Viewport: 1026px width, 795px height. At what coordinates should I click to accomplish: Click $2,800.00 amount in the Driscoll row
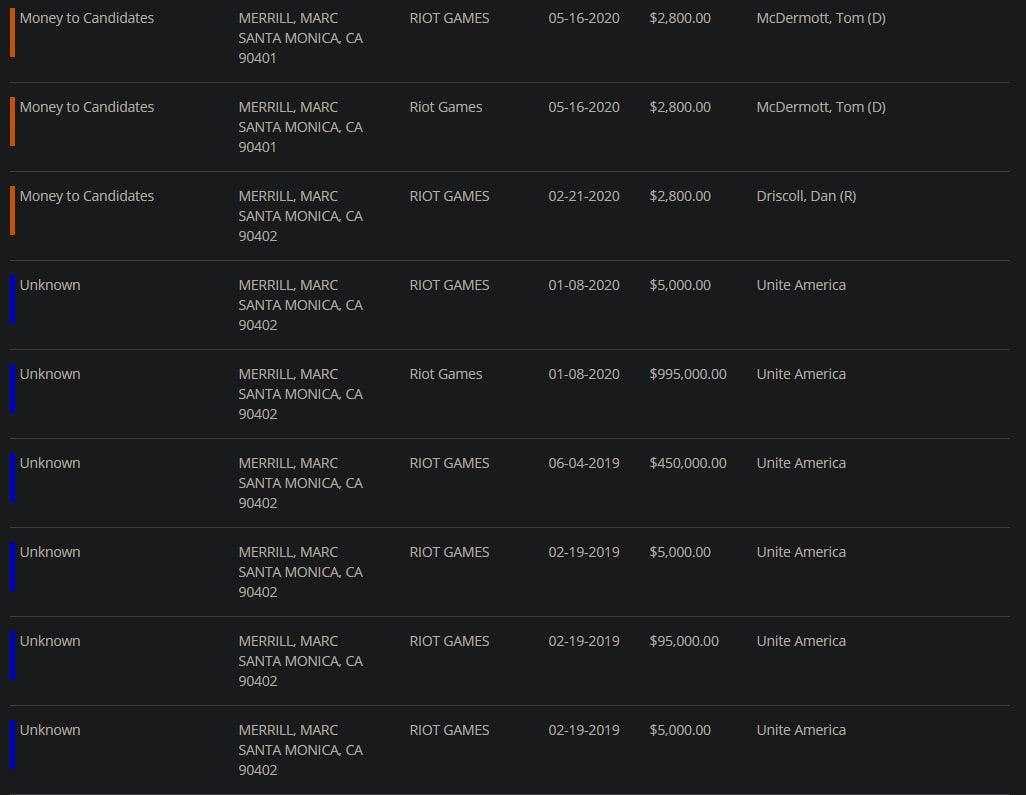(x=680, y=196)
